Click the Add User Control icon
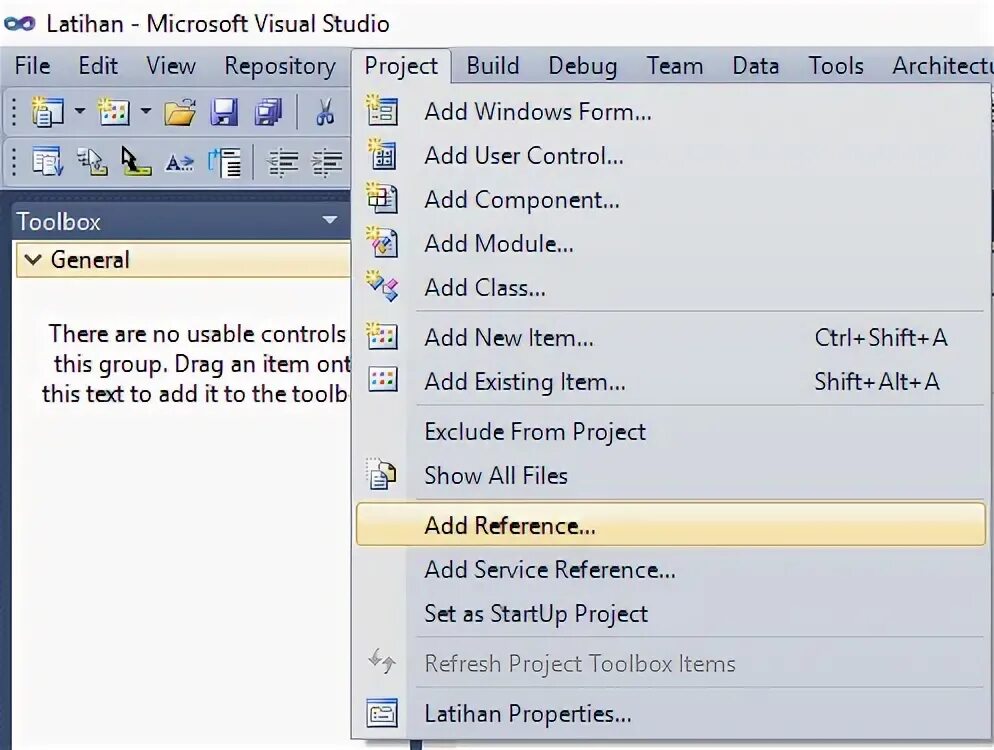The image size is (994, 750). click(382, 155)
